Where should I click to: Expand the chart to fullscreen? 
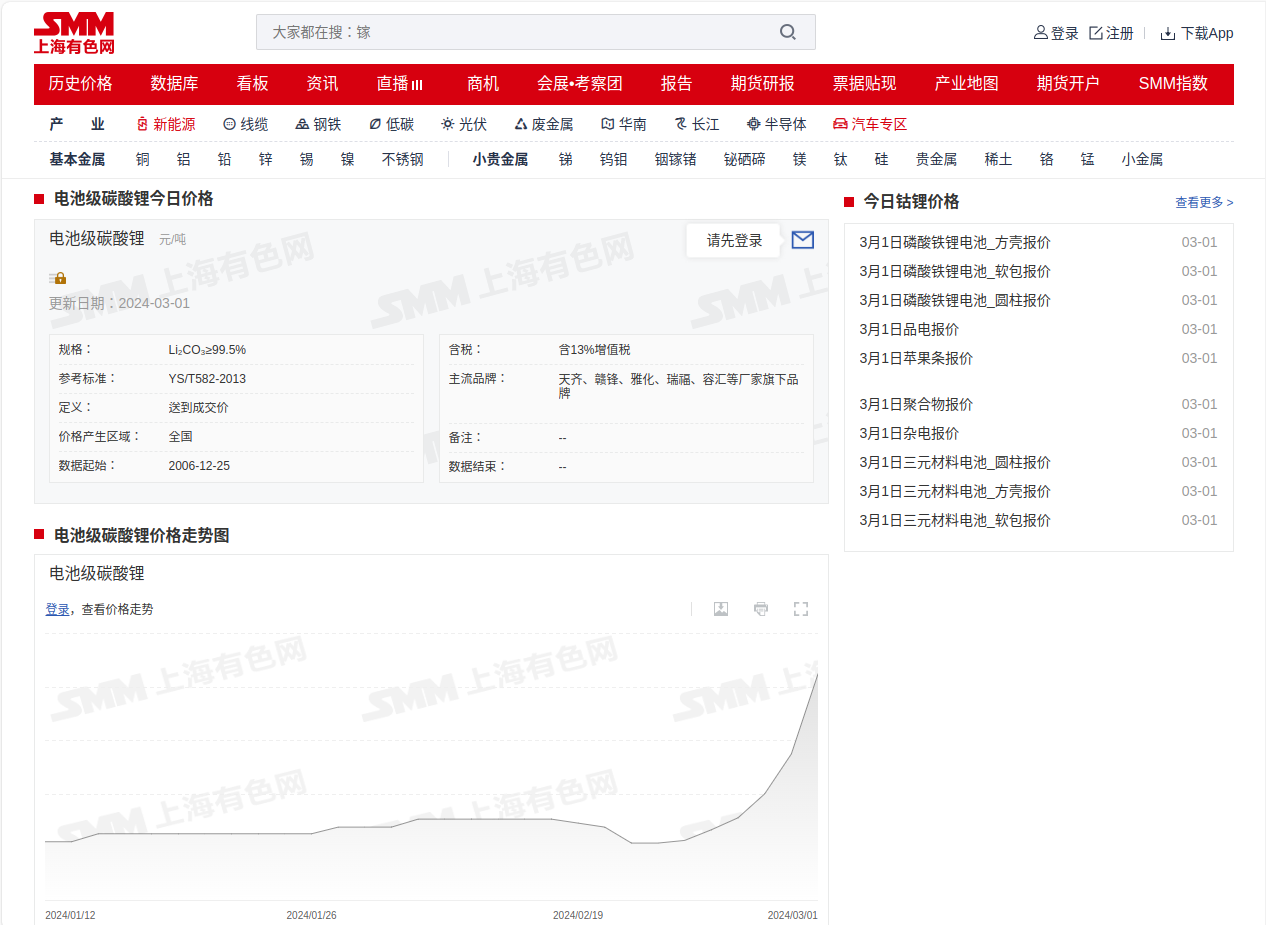tap(800, 609)
